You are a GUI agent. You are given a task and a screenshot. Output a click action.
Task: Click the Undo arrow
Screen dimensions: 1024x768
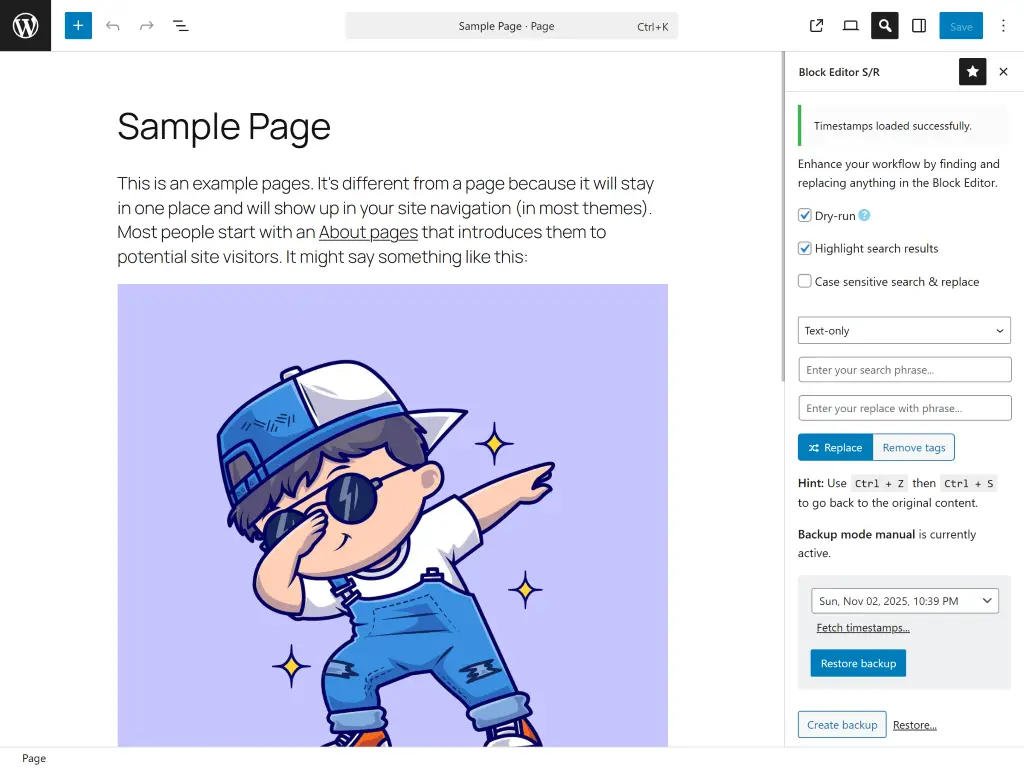(112, 25)
